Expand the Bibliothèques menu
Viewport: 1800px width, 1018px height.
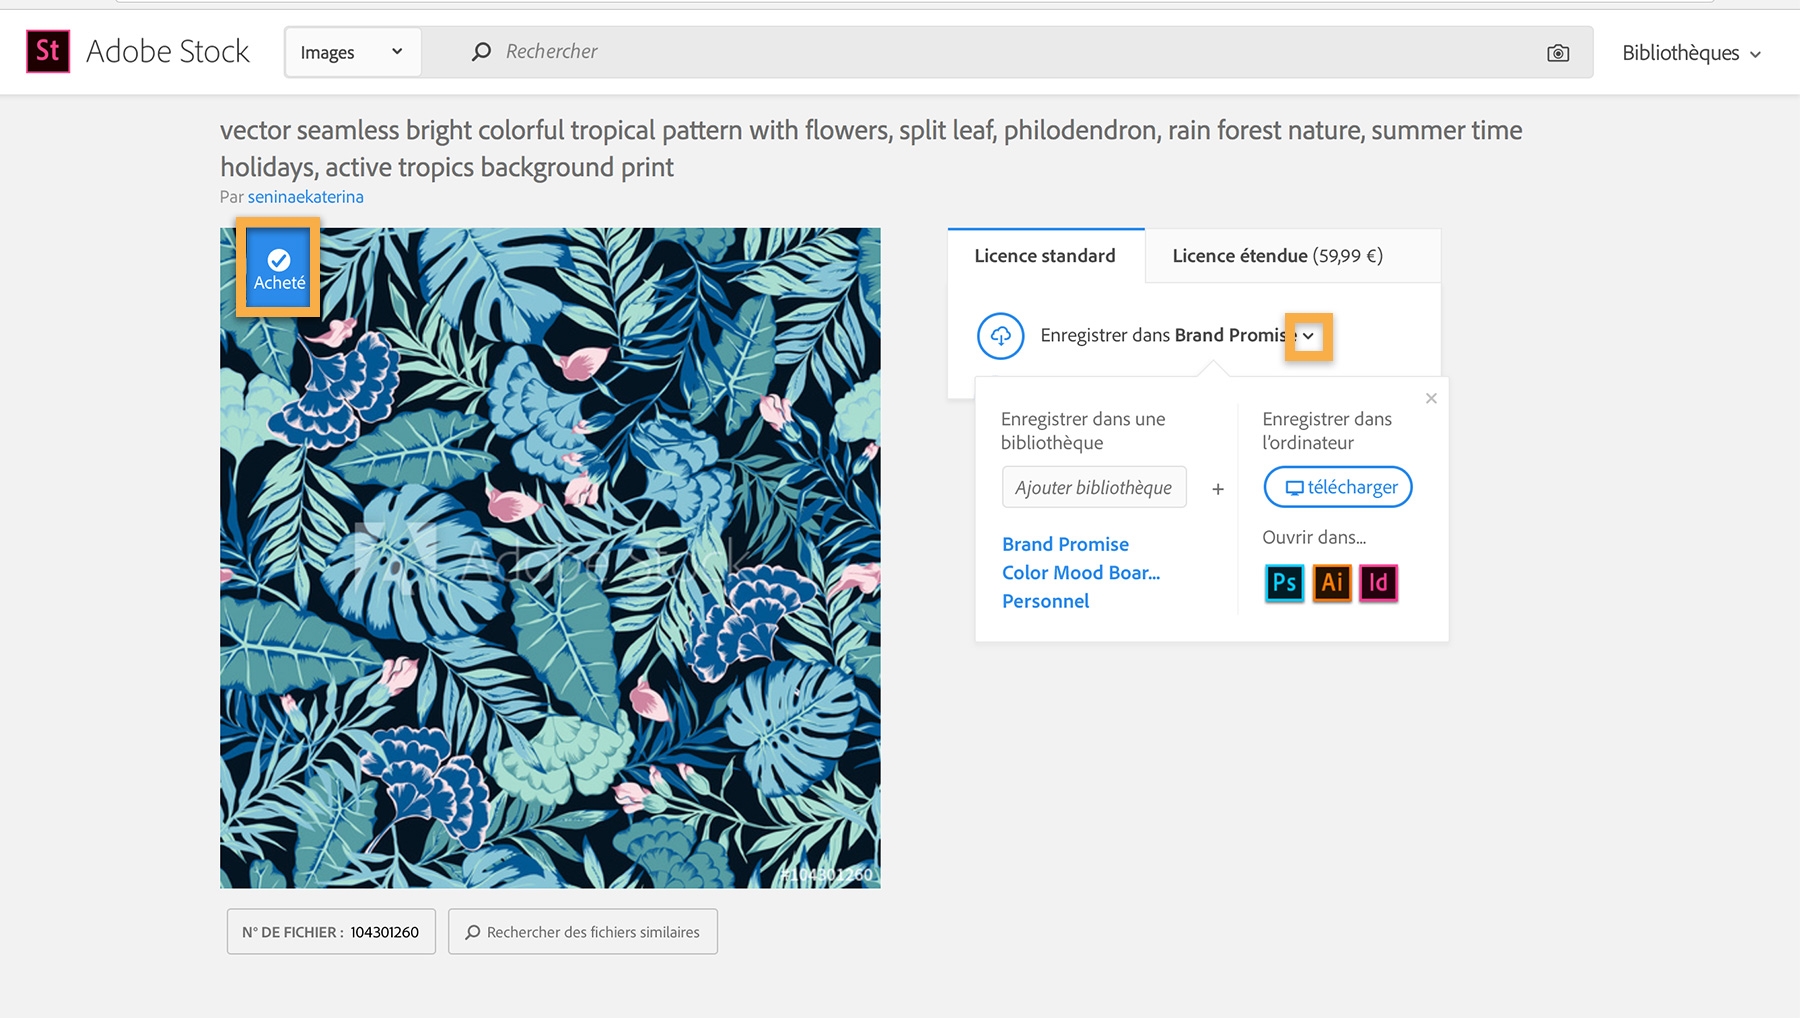[1691, 53]
